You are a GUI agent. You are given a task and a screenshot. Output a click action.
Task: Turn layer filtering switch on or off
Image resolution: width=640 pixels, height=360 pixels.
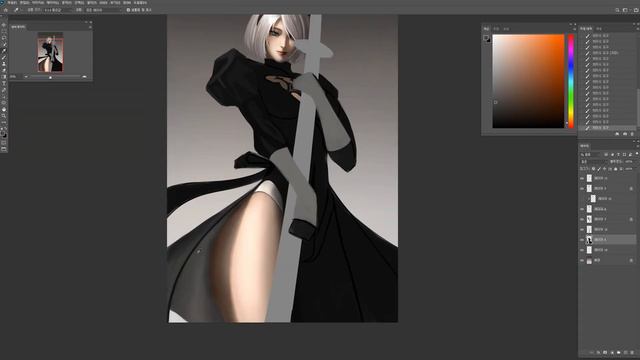637,154
